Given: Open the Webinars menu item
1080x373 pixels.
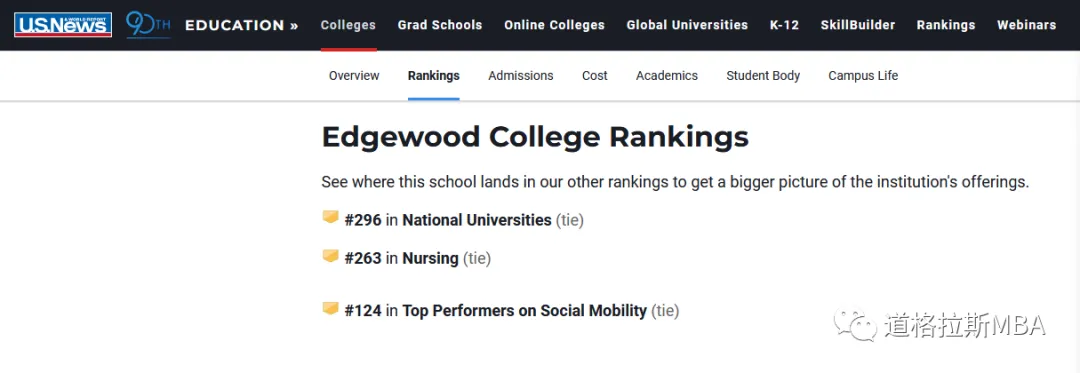Looking at the screenshot, I should [x=1026, y=25].
